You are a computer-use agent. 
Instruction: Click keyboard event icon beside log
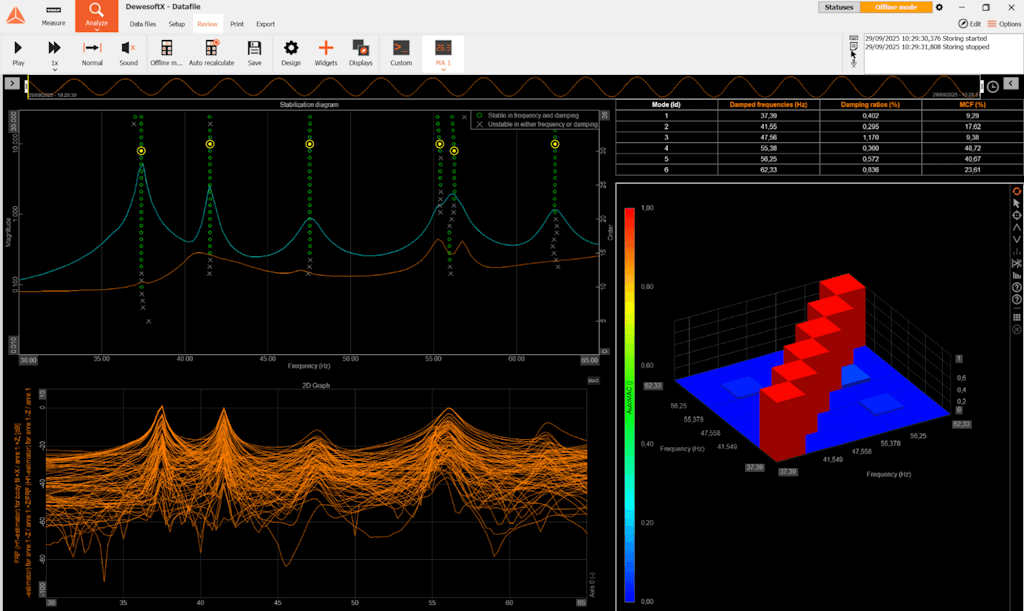coord(854,38)
